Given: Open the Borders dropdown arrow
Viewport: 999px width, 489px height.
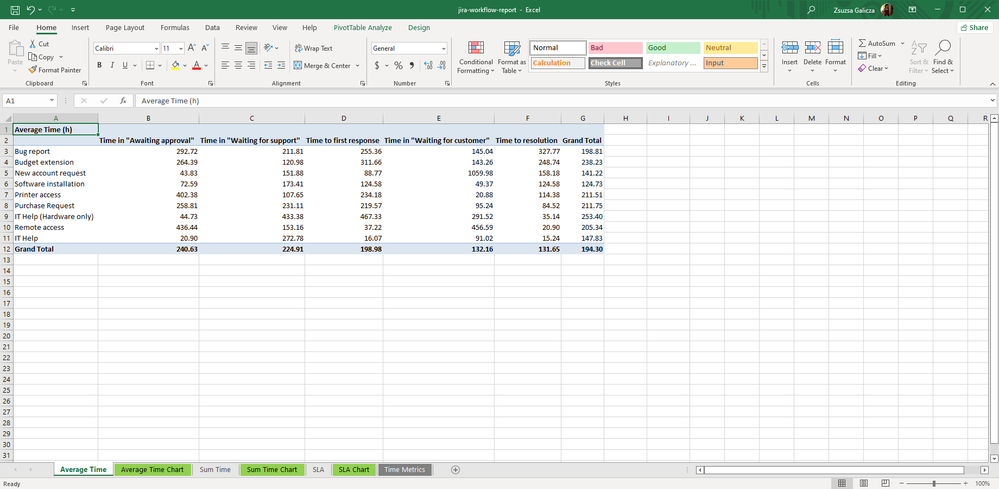Looking at the screenshot, I should pos(159,66).
